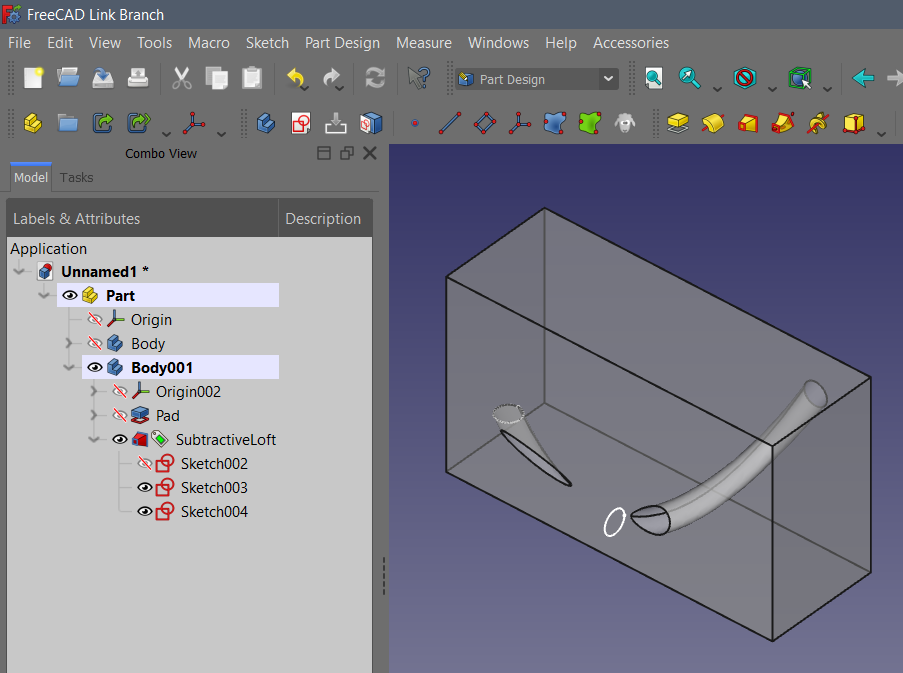Select the Pad tool
Screen dimensions: 903x673
coord(678,123)
